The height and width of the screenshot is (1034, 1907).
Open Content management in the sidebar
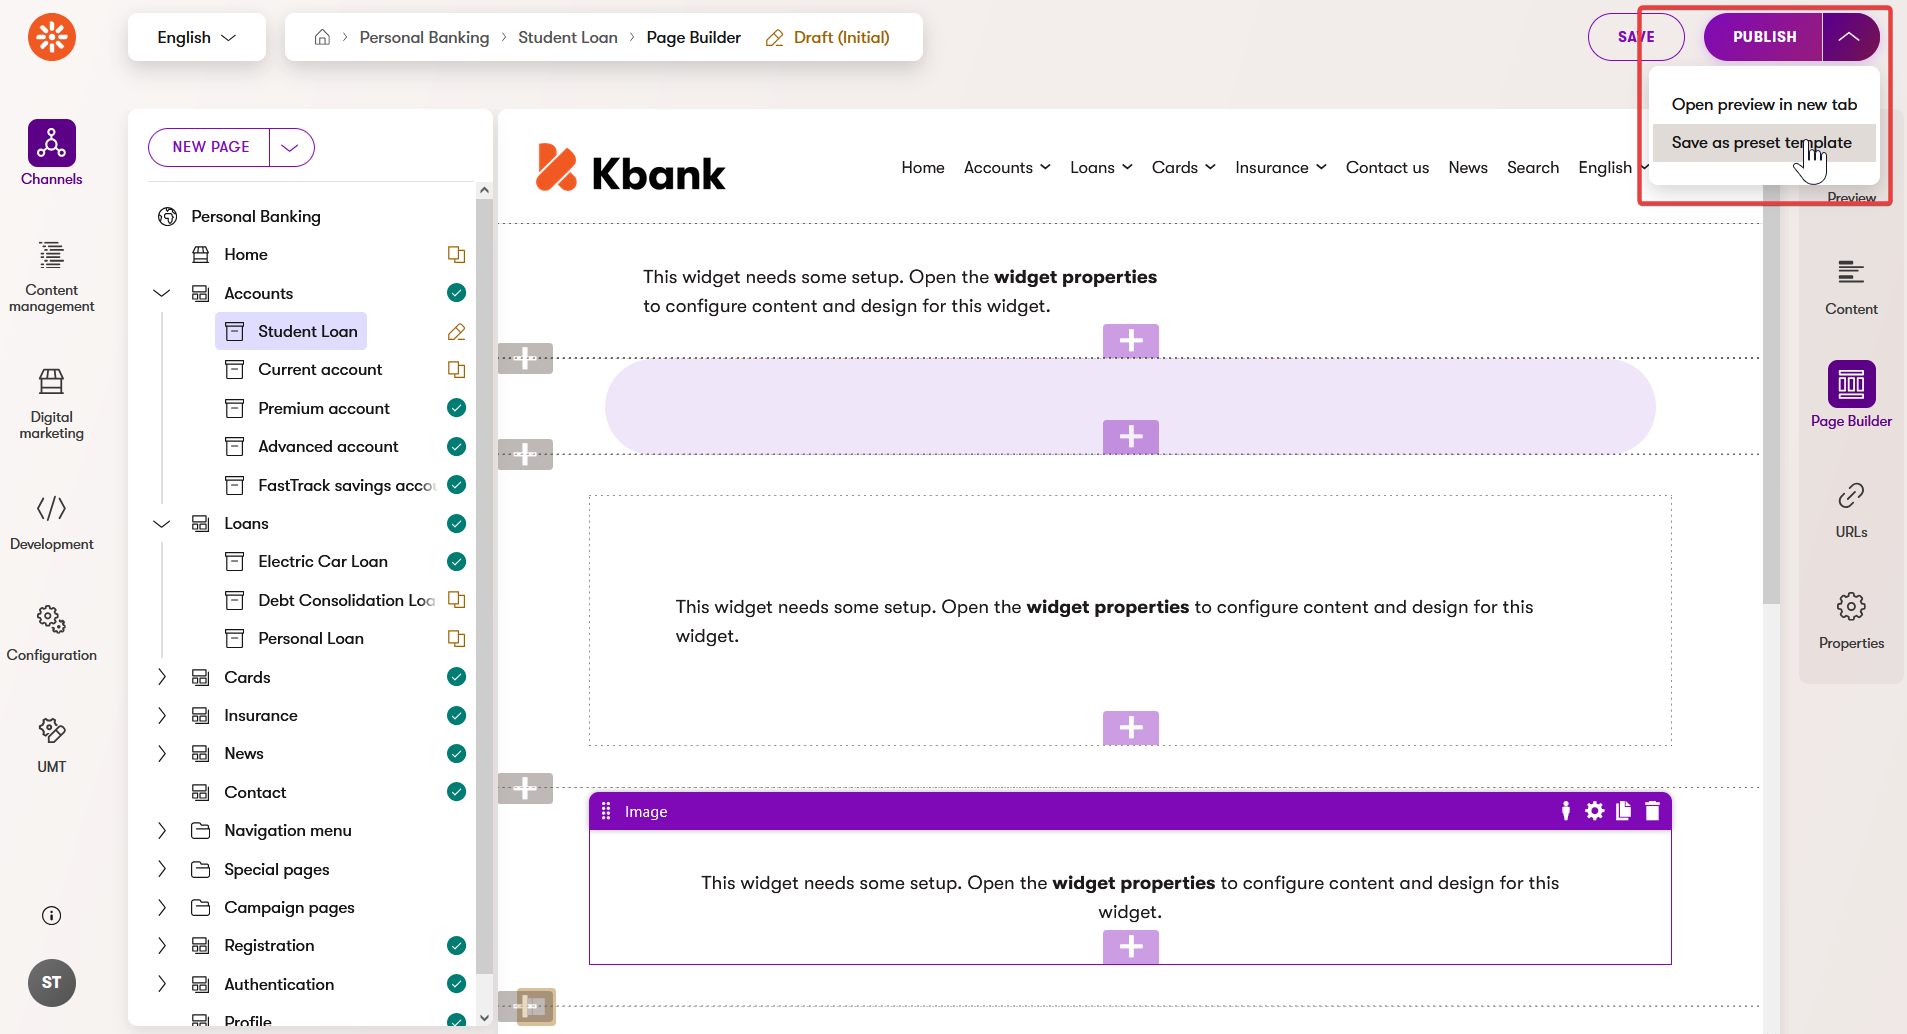coord(51,277)
